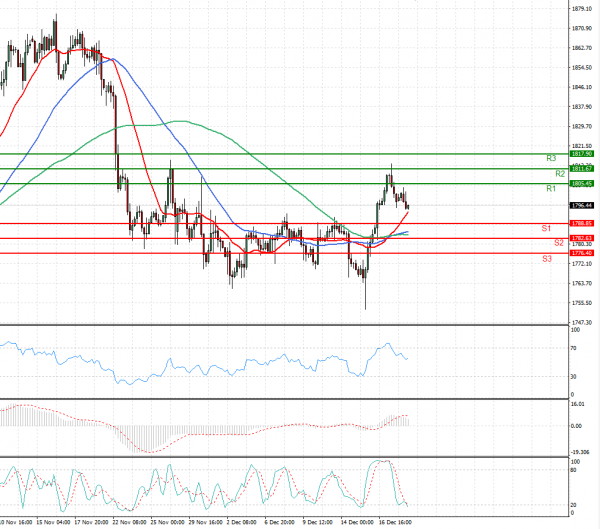600x529 pixels.
Task: Click the RSI panel 30 level
Action: click(x=573, y=377)
